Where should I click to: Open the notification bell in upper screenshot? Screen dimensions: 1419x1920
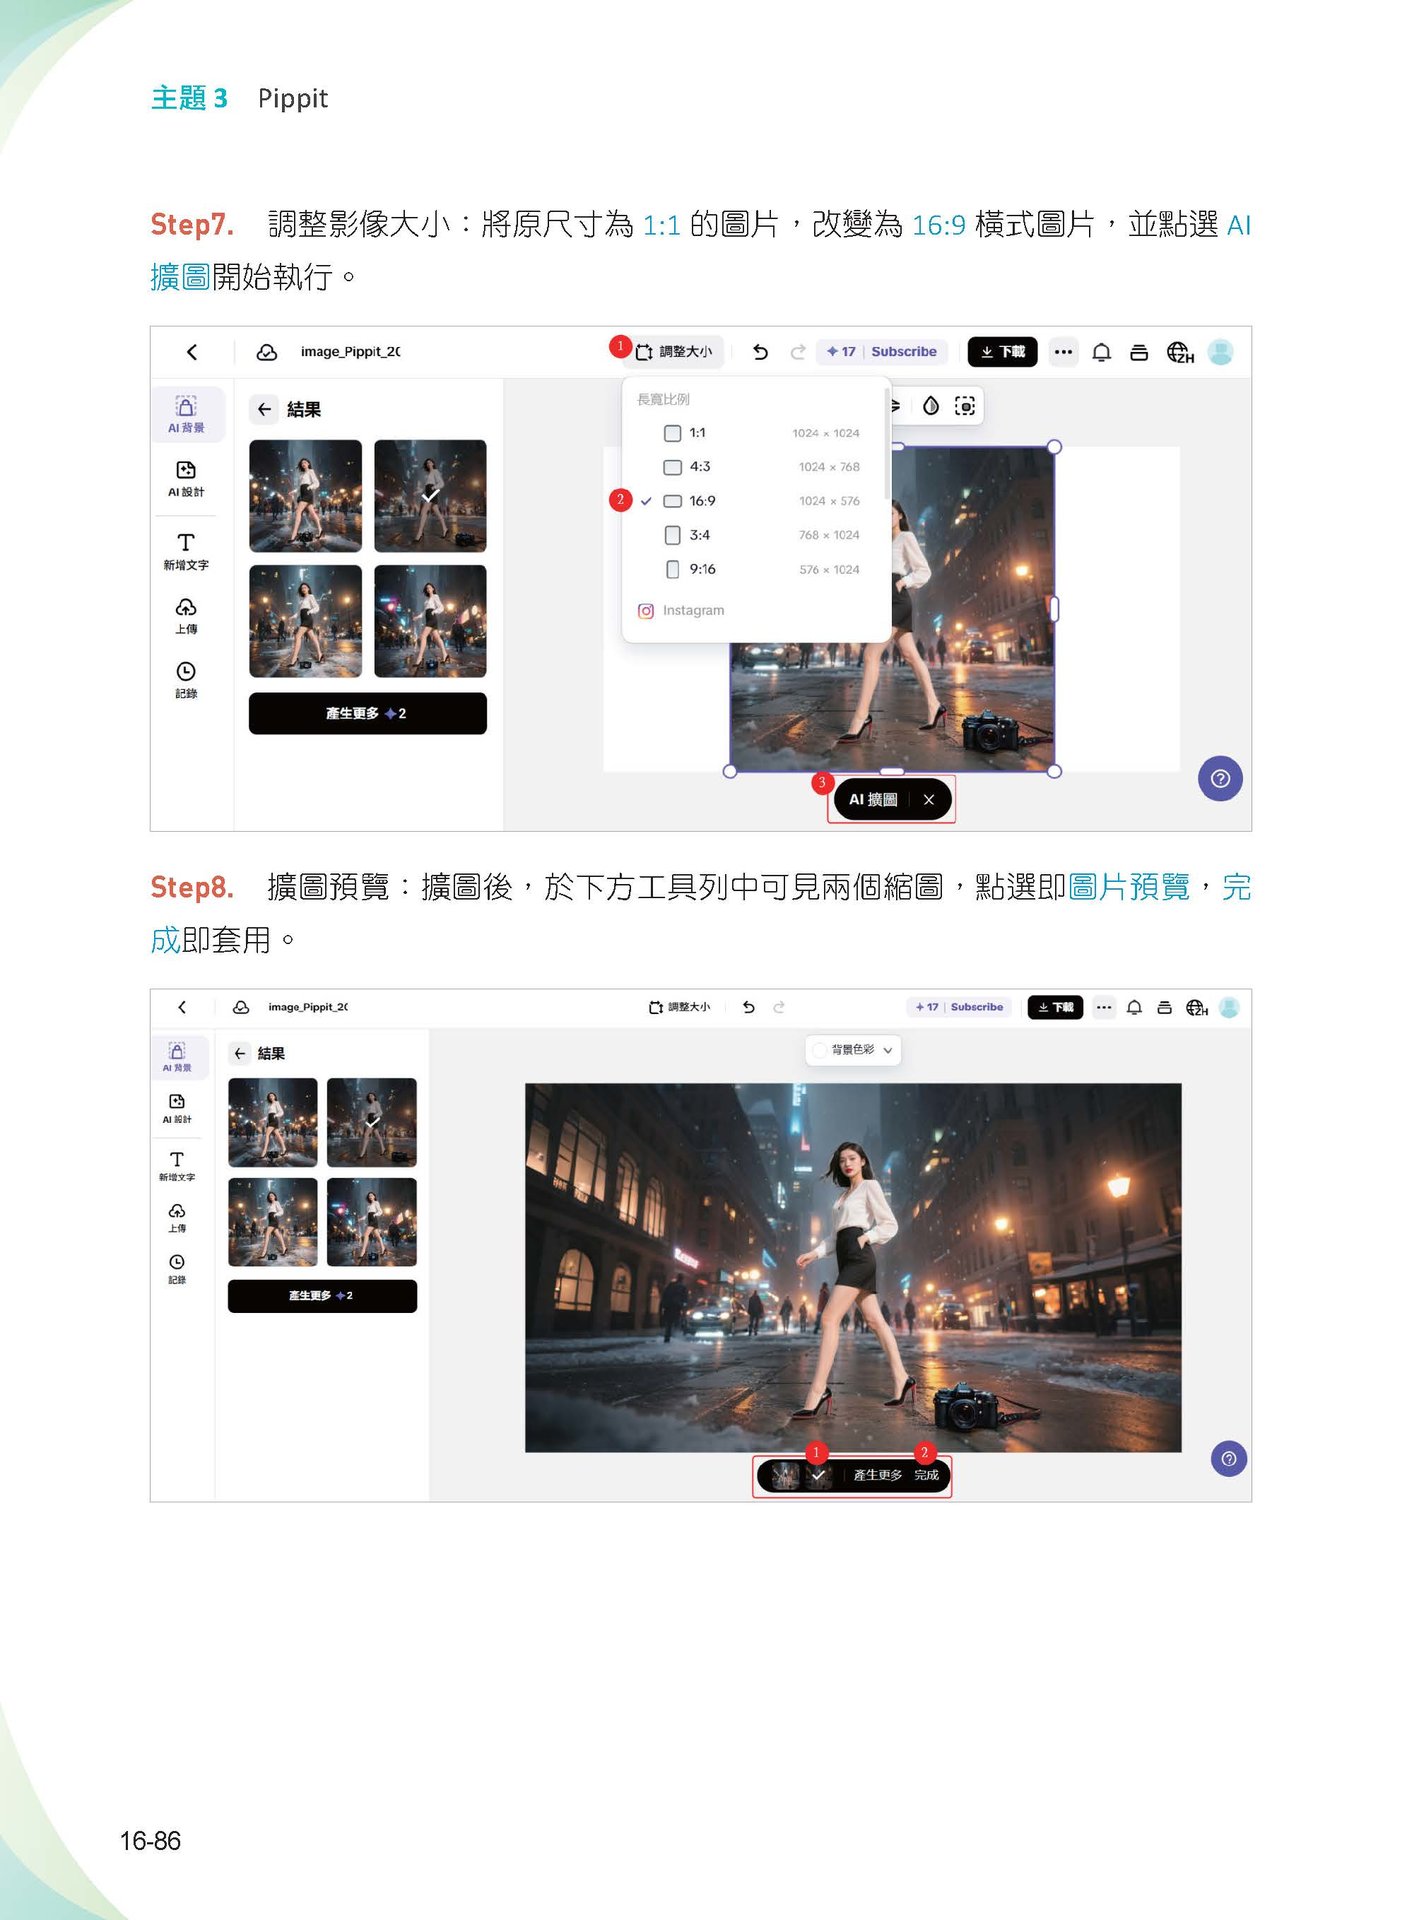(x=1101, y=352)
